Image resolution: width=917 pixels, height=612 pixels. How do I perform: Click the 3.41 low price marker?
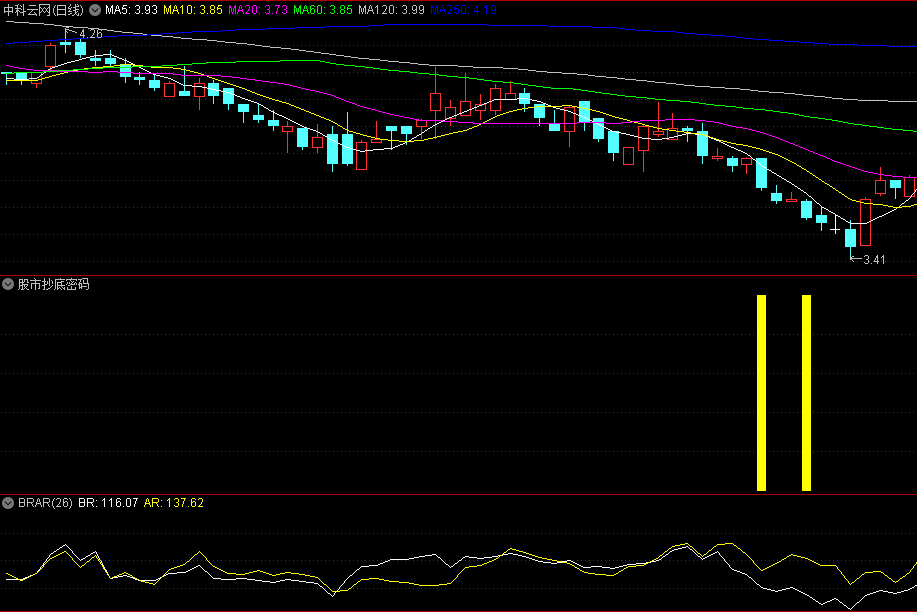pos(874,260)
